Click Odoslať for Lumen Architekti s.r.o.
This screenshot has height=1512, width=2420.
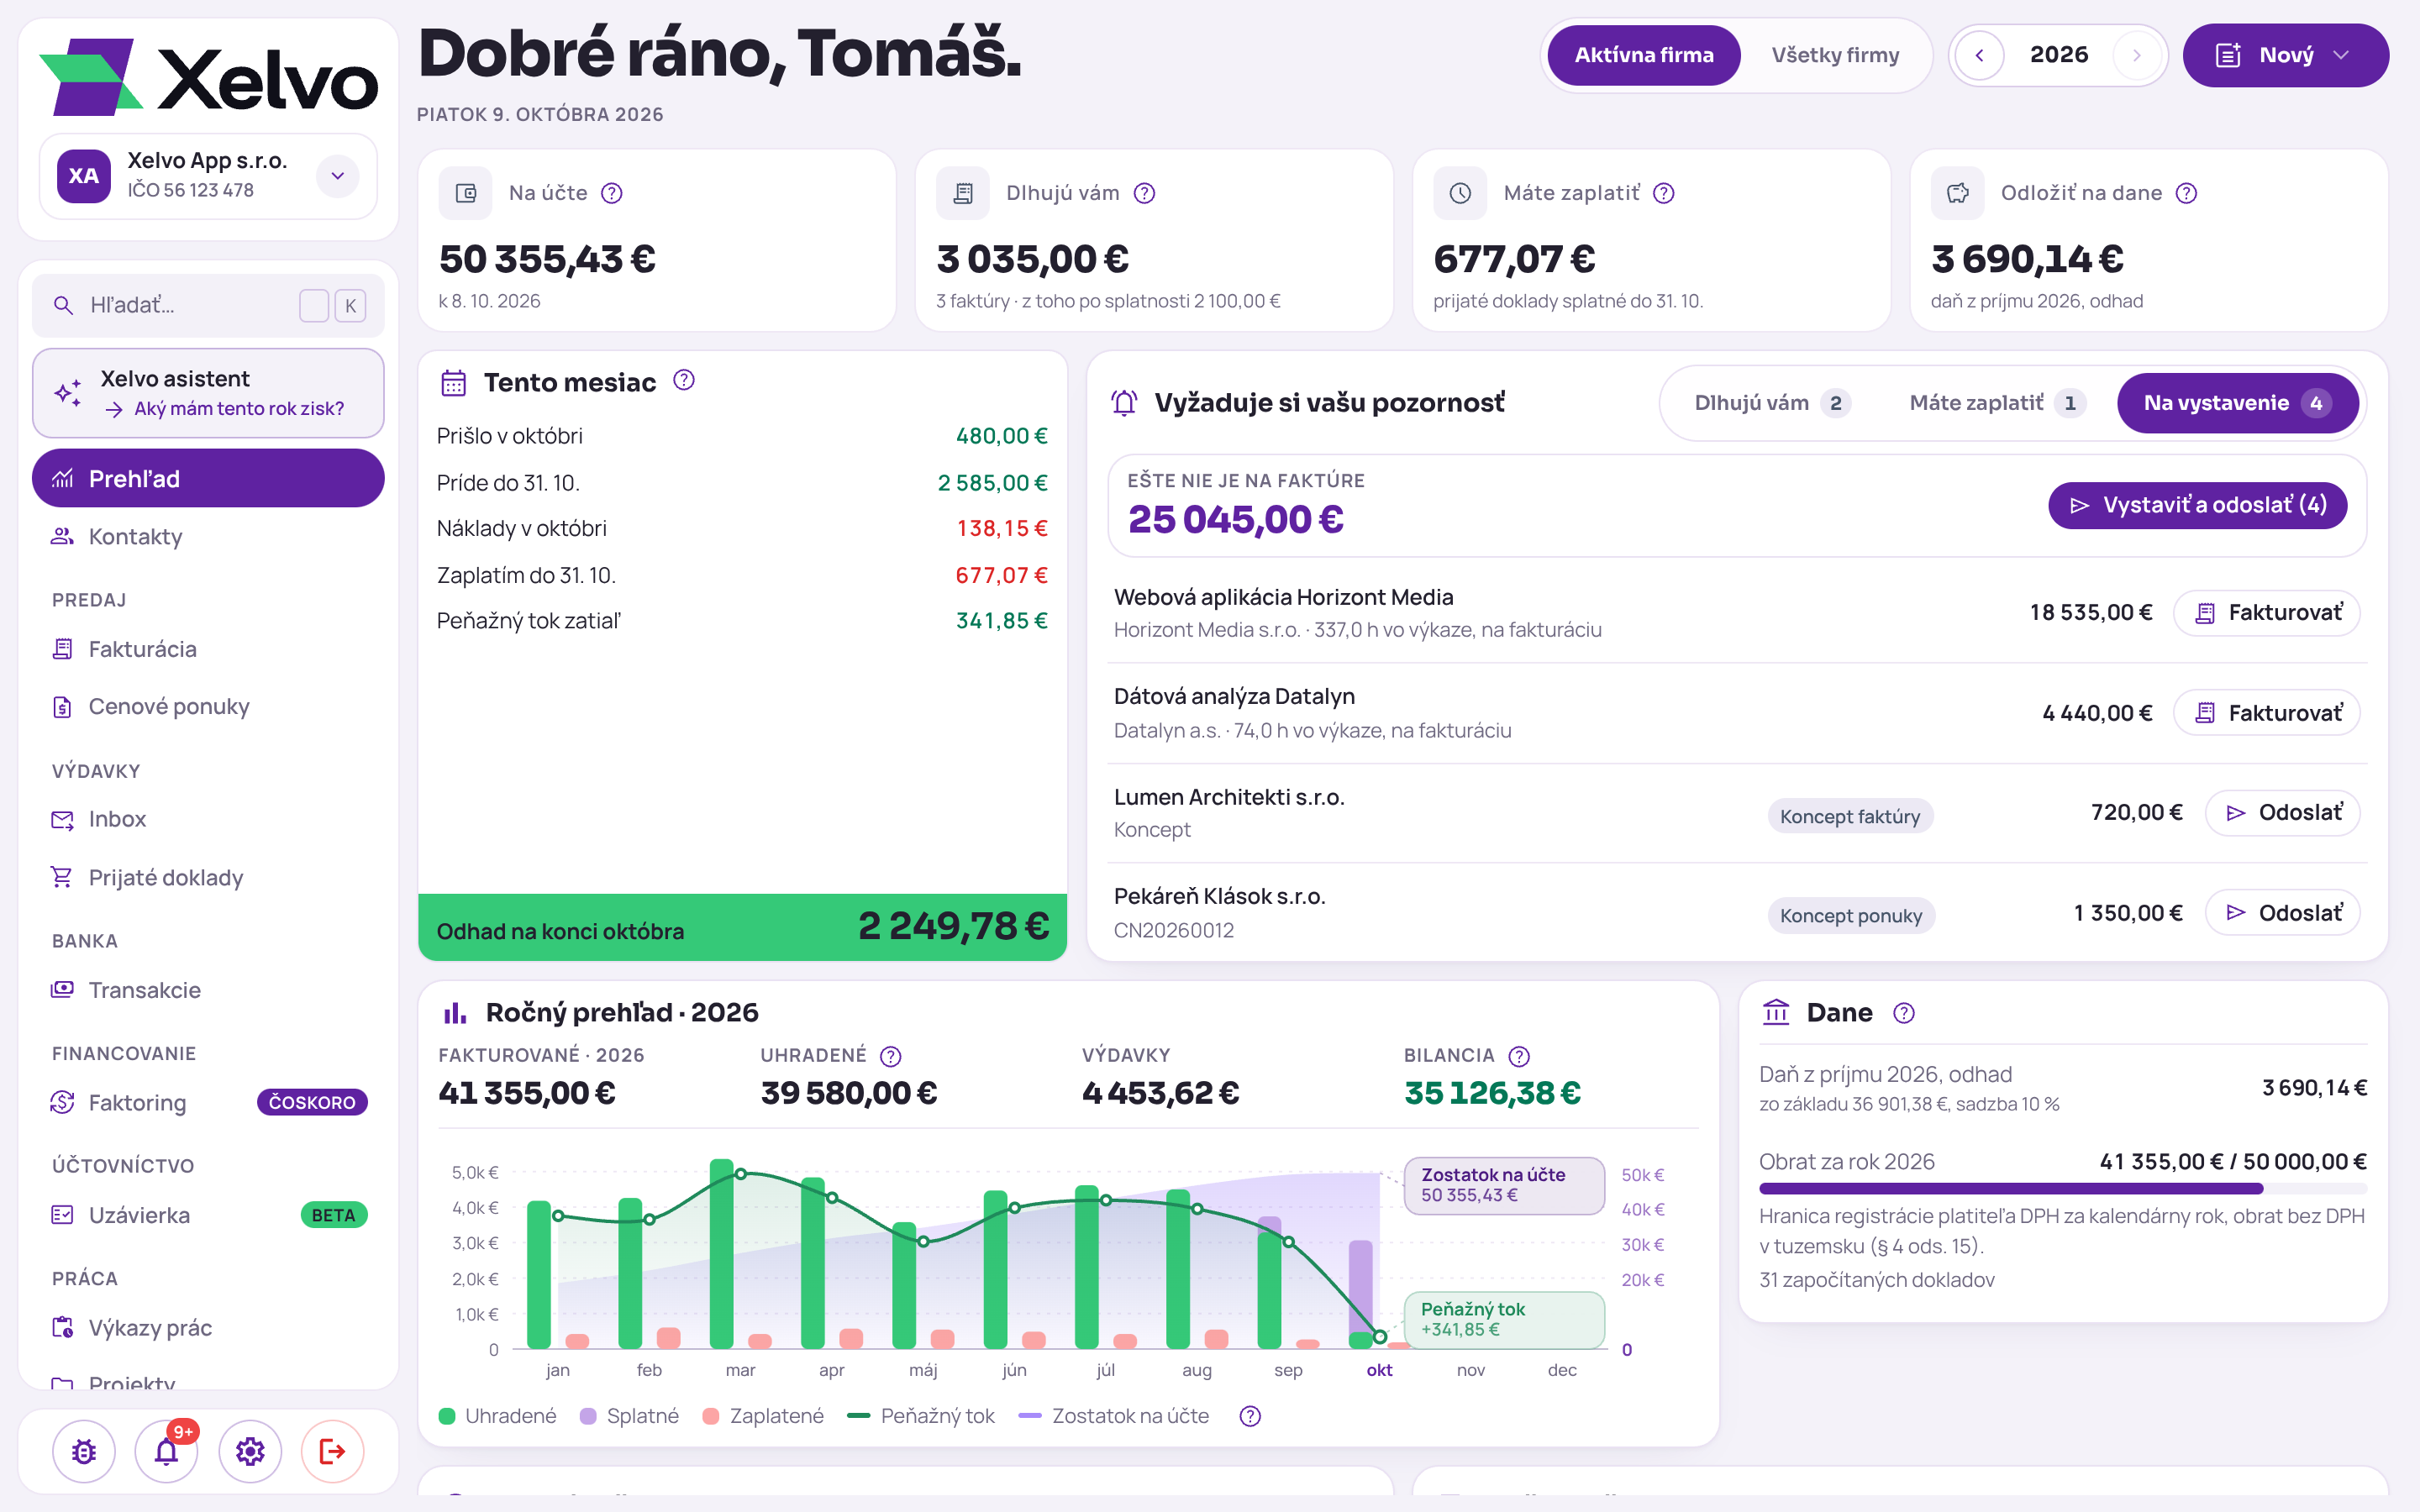click(2283, 813)
